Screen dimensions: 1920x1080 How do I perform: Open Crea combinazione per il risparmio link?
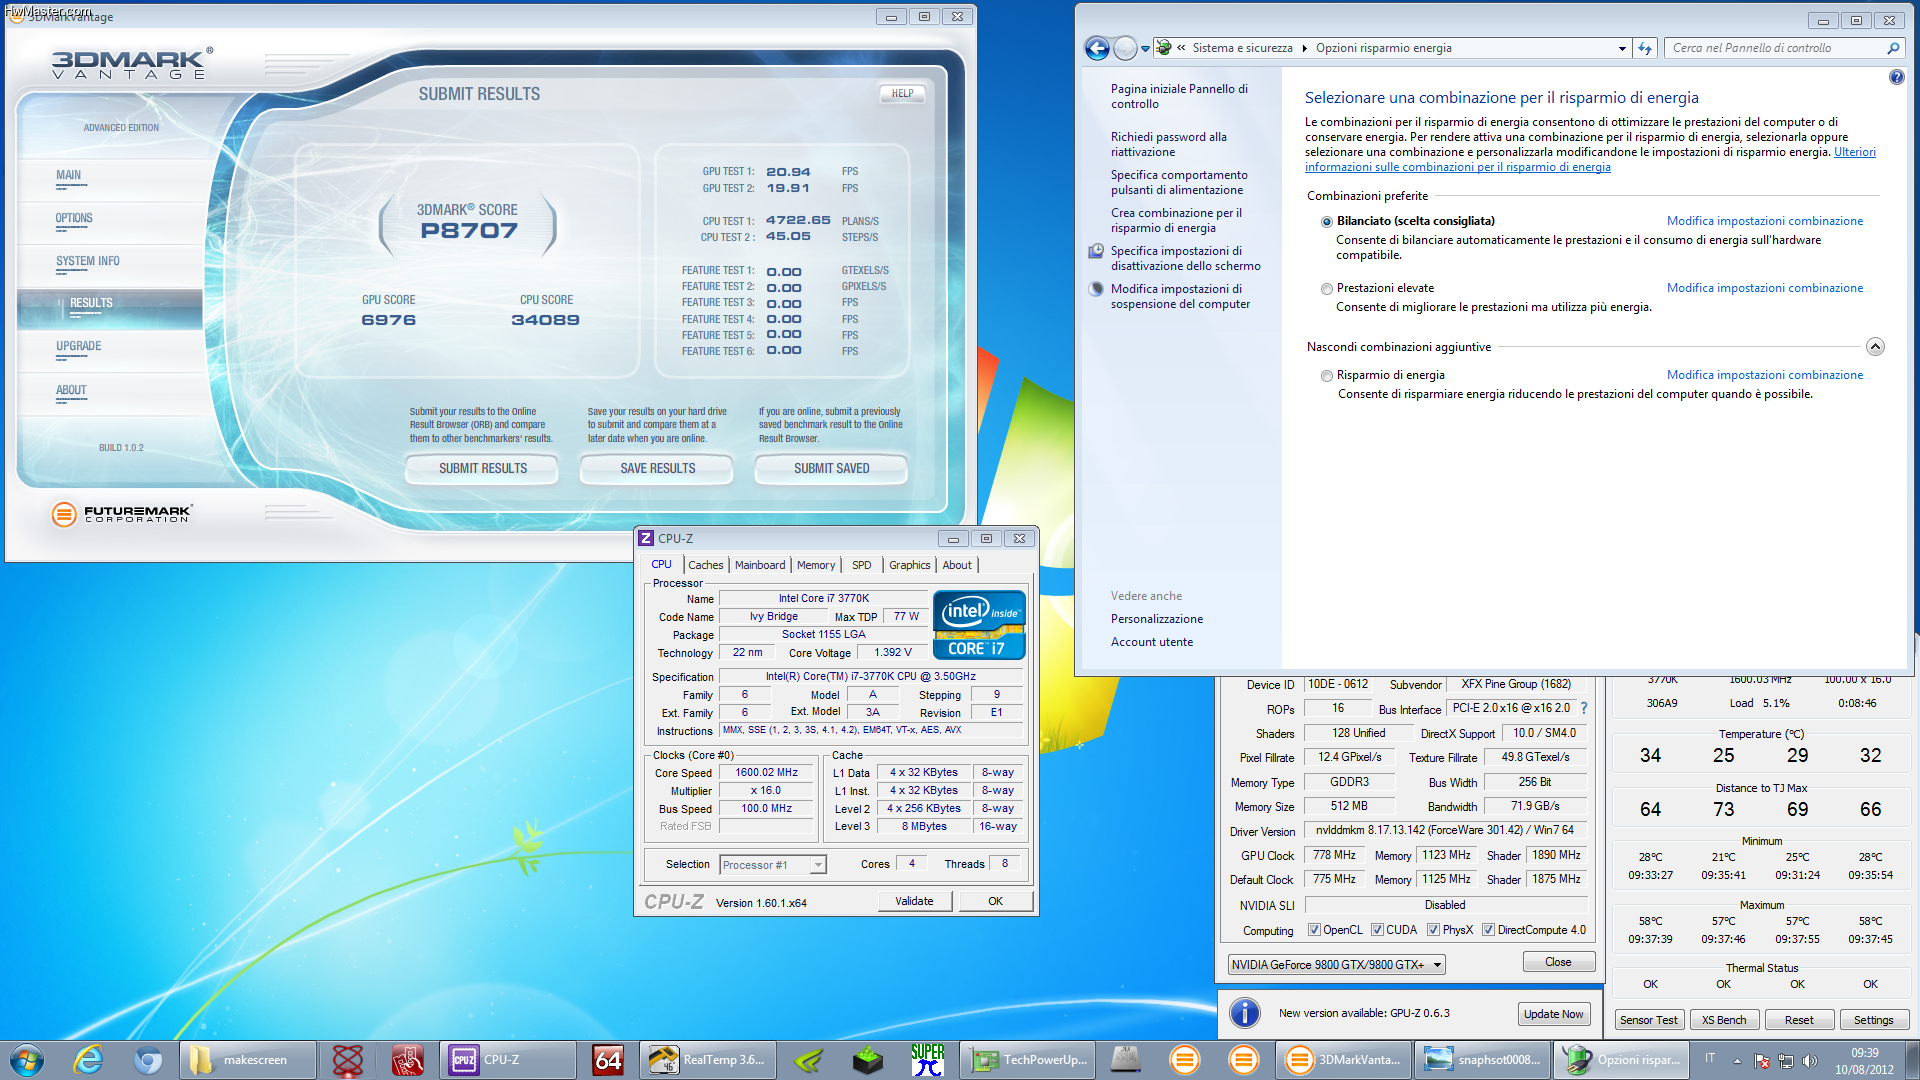(1176, 220)
